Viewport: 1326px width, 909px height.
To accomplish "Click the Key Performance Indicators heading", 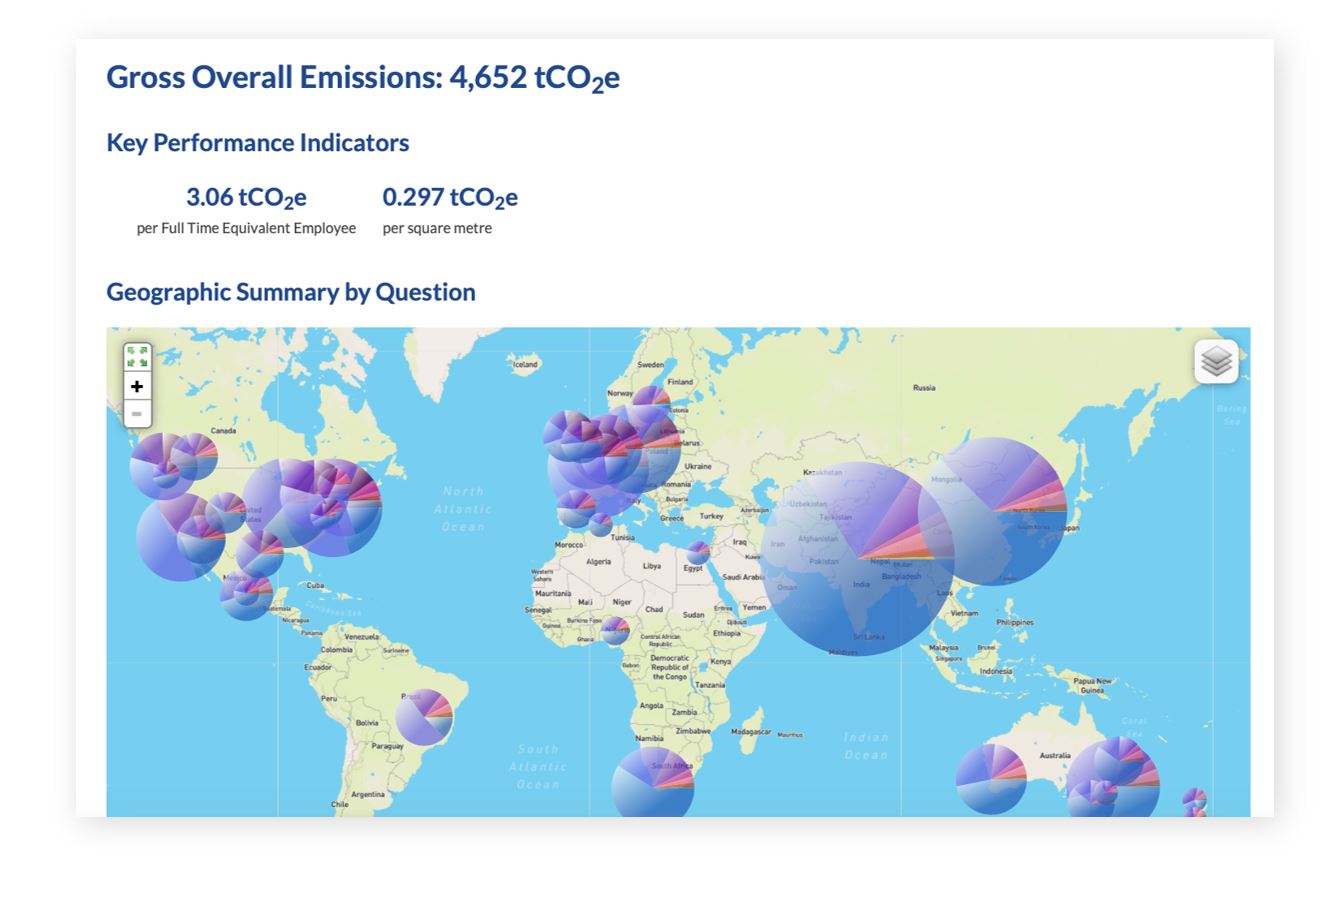I will tap(258, 142).
